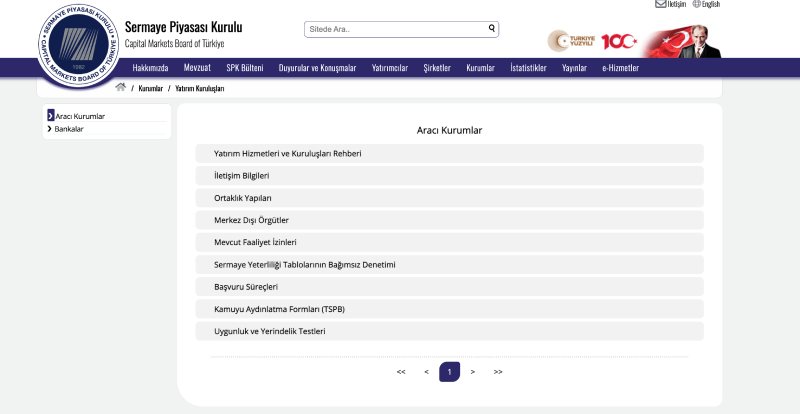
Task: Open the Kurumlar menu
Action: (x=481, y=68)
